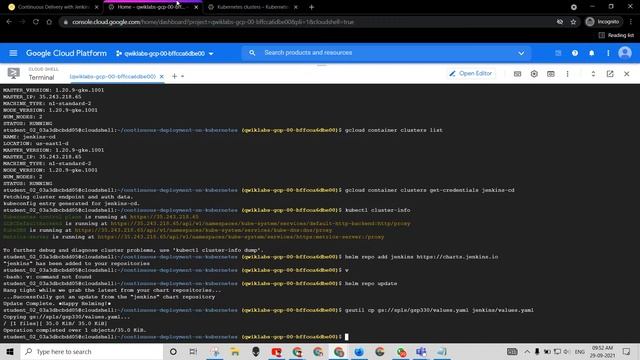
Task: Open Task View on the taskbar
Action: (193, 351)
